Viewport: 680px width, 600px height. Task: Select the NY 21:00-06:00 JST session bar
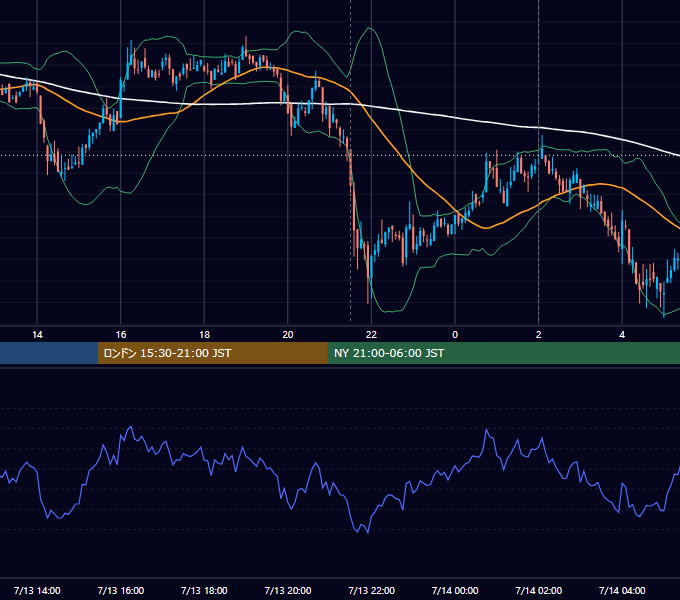pos(503,353)
